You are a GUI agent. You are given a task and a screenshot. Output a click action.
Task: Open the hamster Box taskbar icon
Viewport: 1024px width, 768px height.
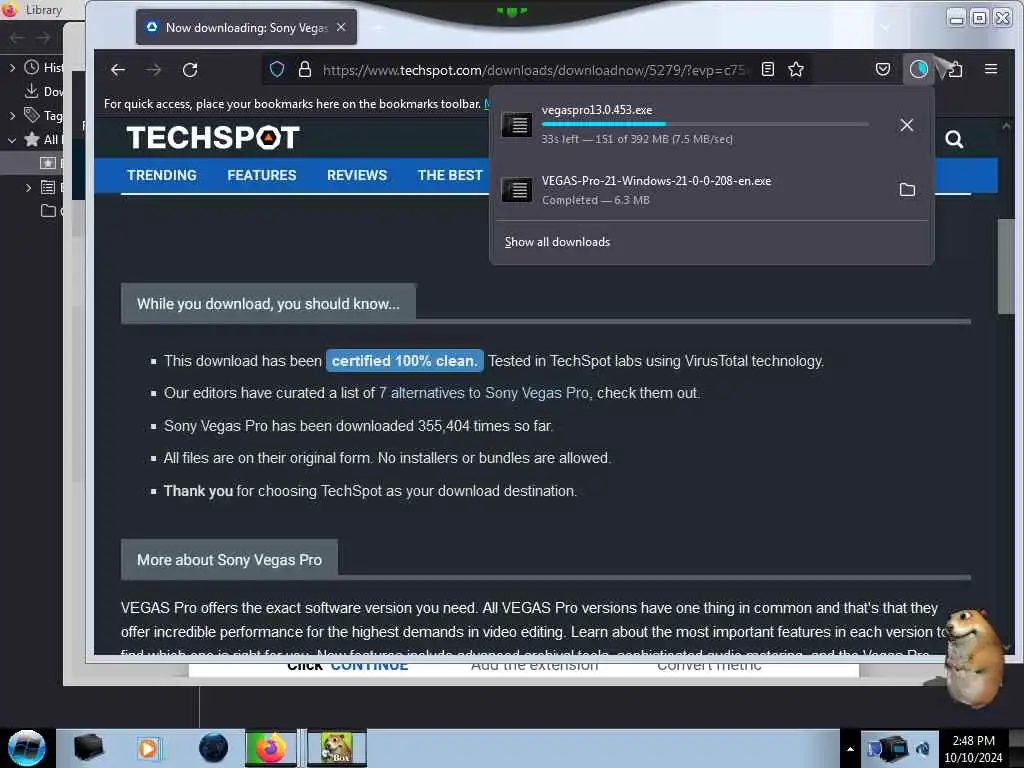pyautogui.click(x=337, y=748)
